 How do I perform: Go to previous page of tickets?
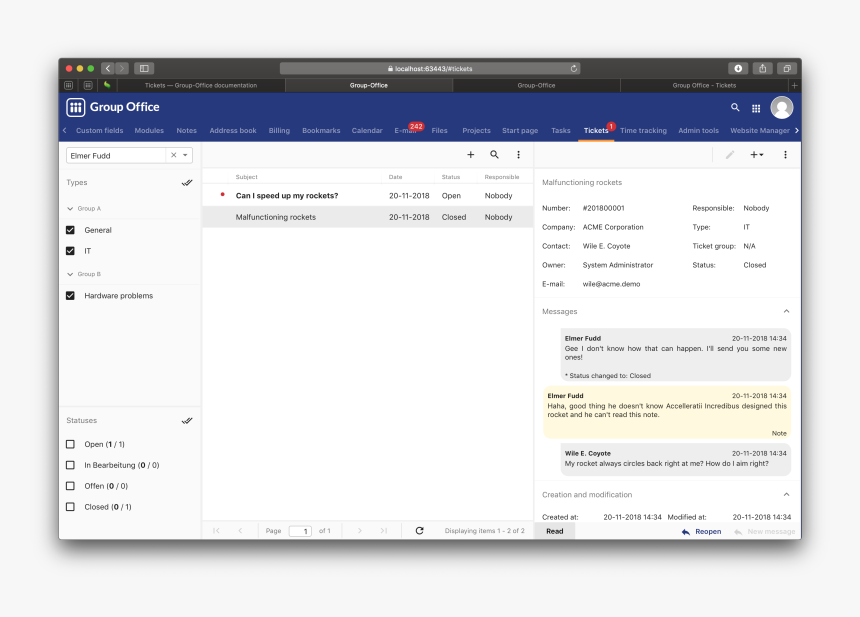coord(240,530)
